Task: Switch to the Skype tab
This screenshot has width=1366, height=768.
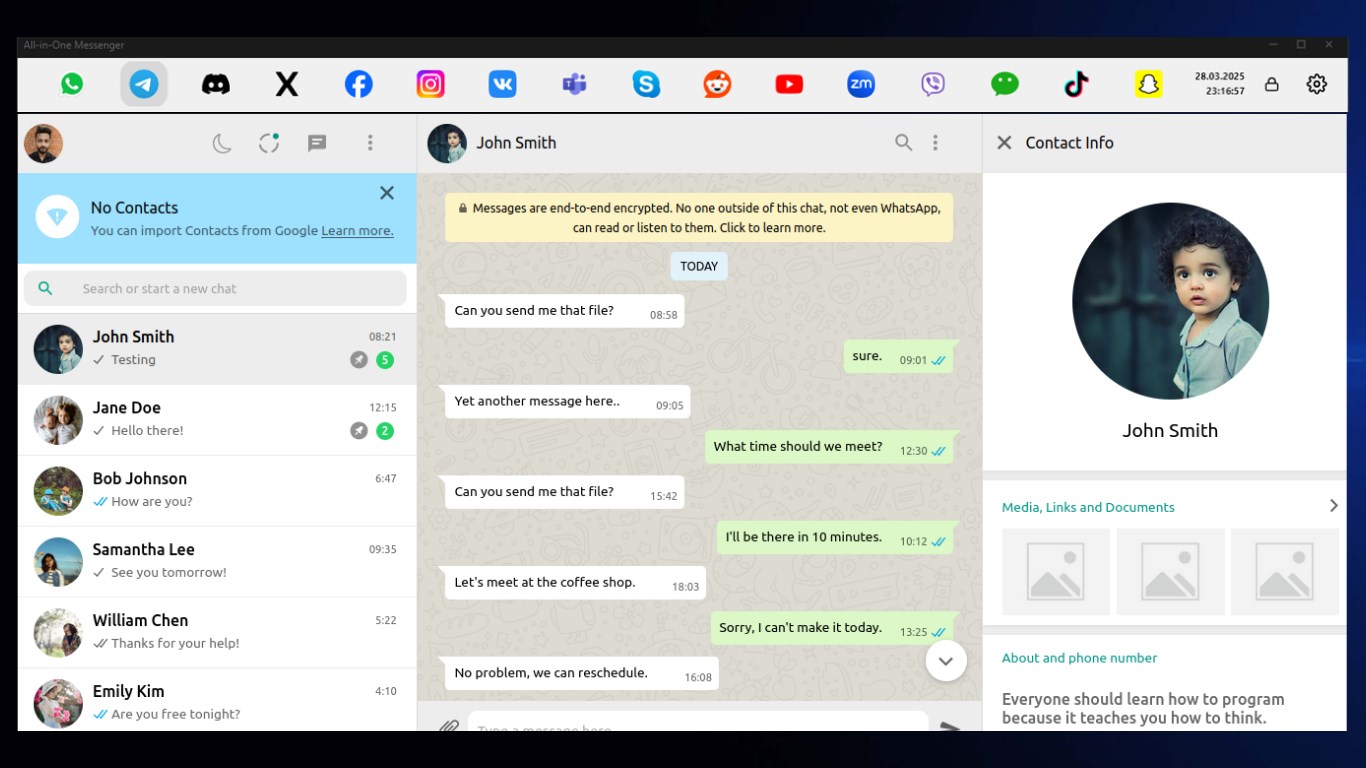Action: pos(645,84)
